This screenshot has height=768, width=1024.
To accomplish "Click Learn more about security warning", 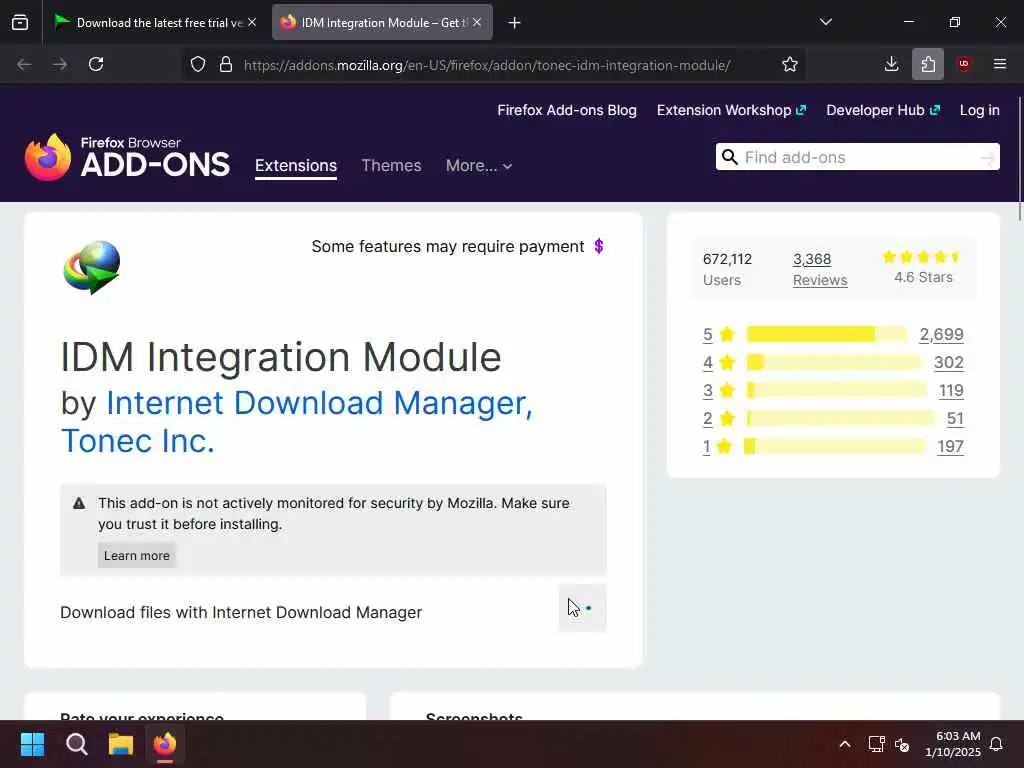I will [x=136, y=556].
